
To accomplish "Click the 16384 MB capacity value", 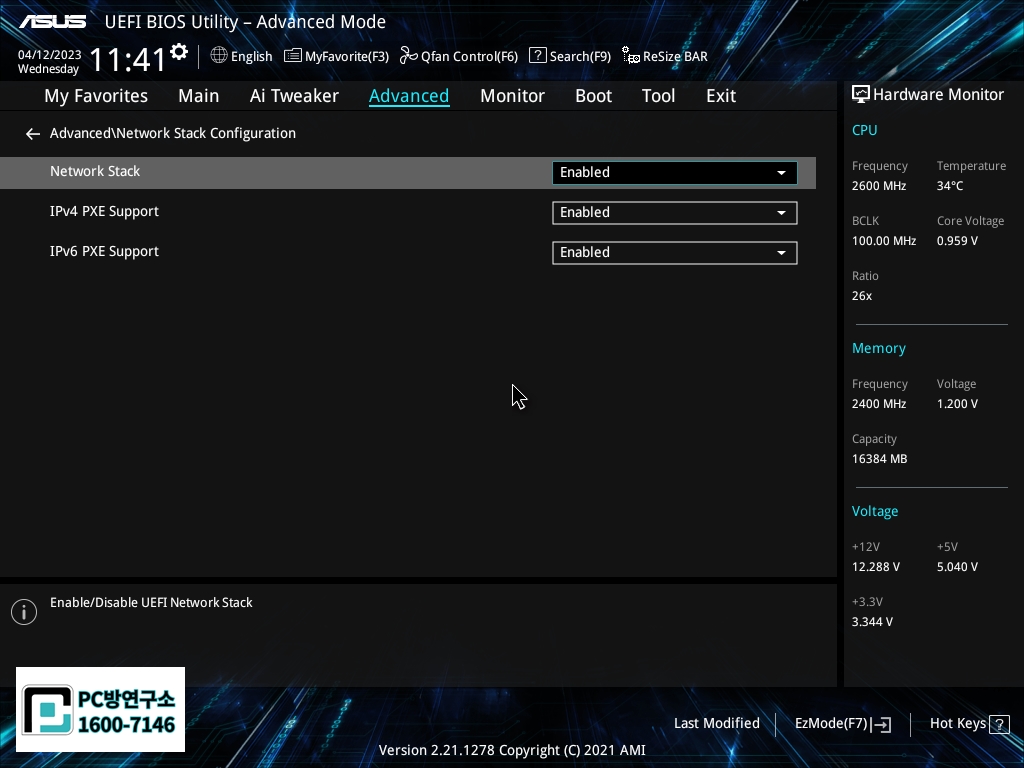I will pyautogui.click(x=879, y=459).
